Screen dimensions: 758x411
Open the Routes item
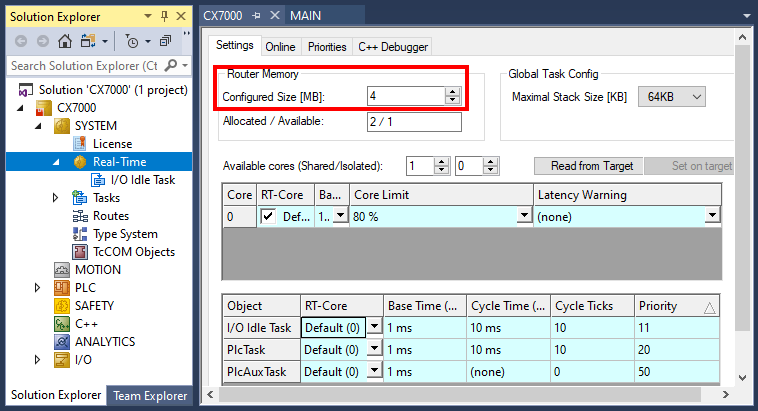click(x=111, y=216)
